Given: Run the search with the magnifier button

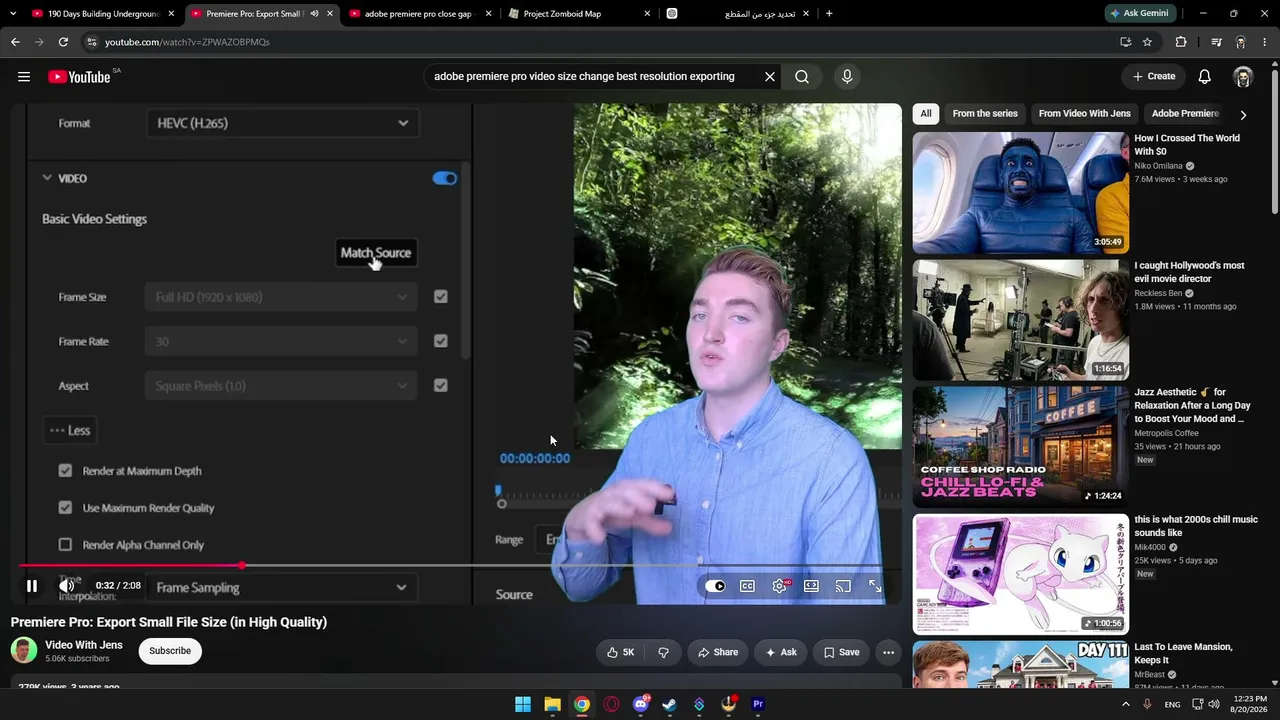Looking at the screenshot, I should click(802, 77).
